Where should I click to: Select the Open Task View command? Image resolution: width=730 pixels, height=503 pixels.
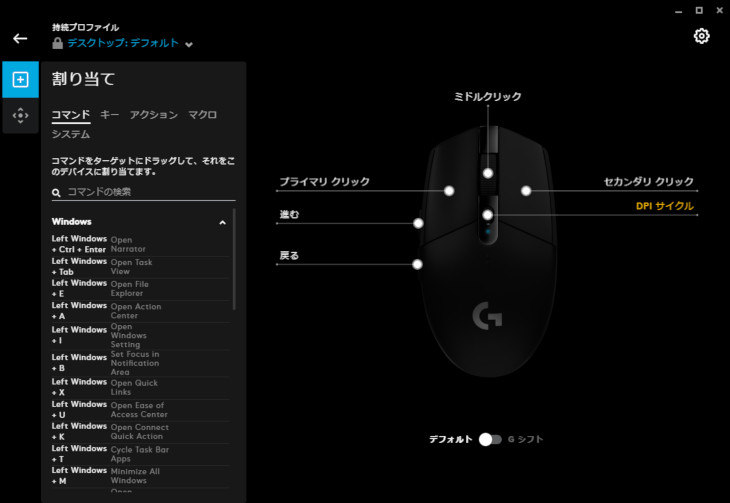coord(141,267)
